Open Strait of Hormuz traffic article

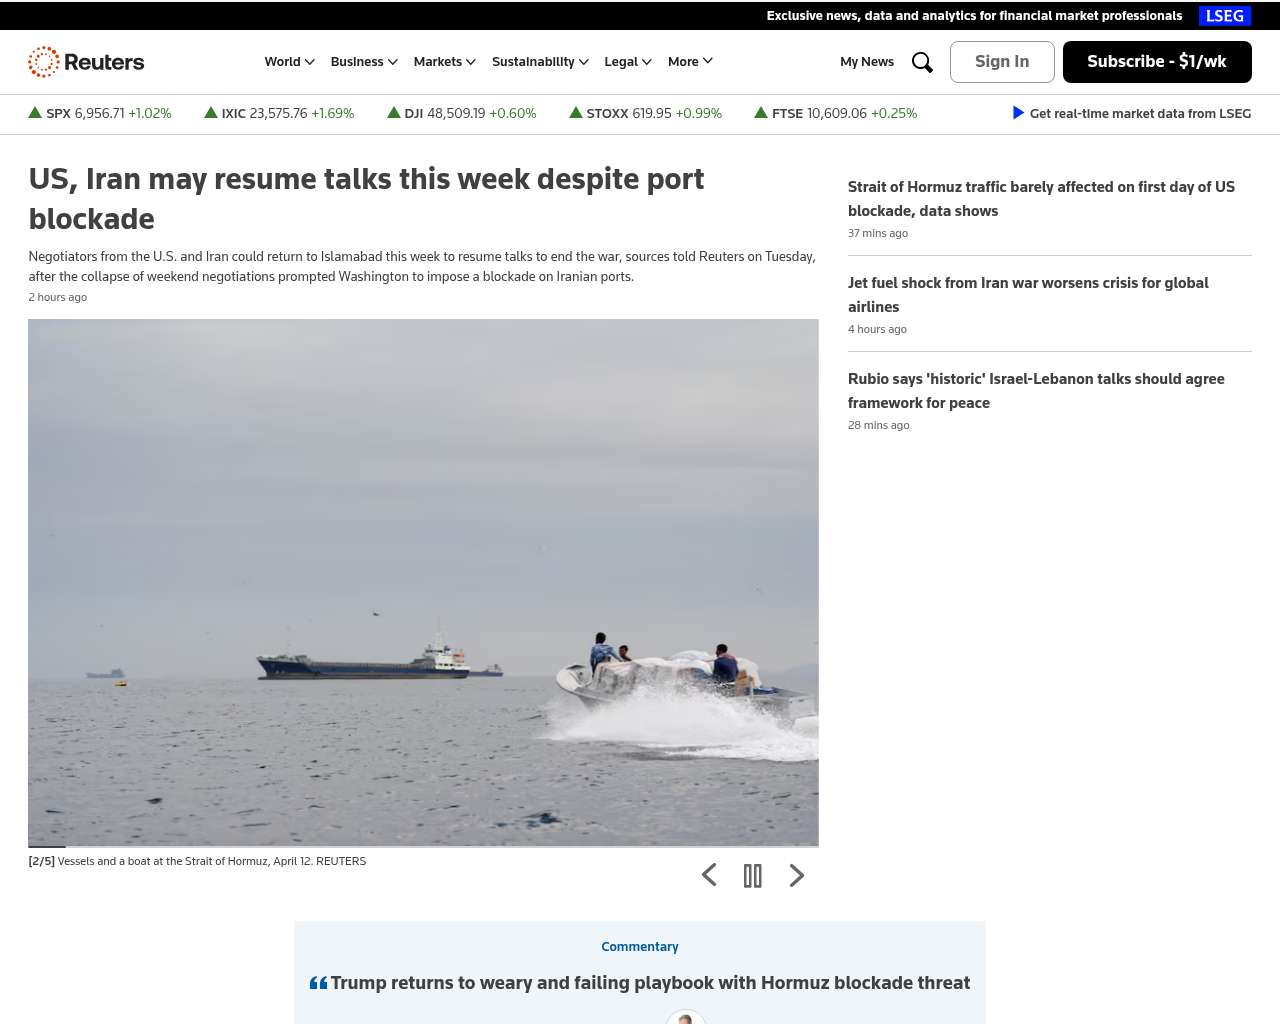pyautogui.click(x=1041, y=199)
